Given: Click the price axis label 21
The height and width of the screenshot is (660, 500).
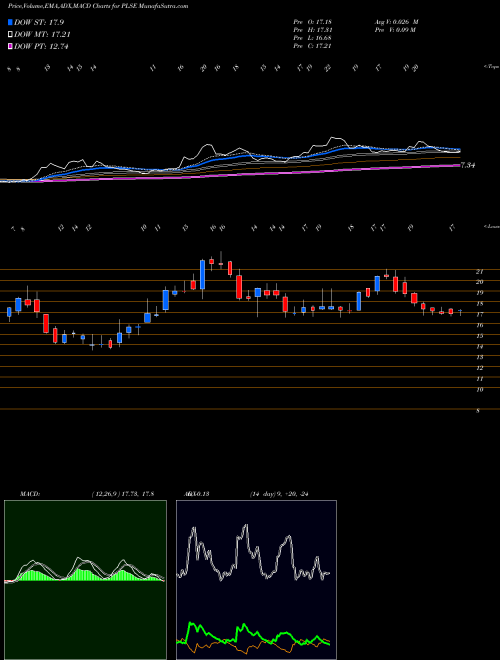Looking at the screenshot, I should point(479,271).
